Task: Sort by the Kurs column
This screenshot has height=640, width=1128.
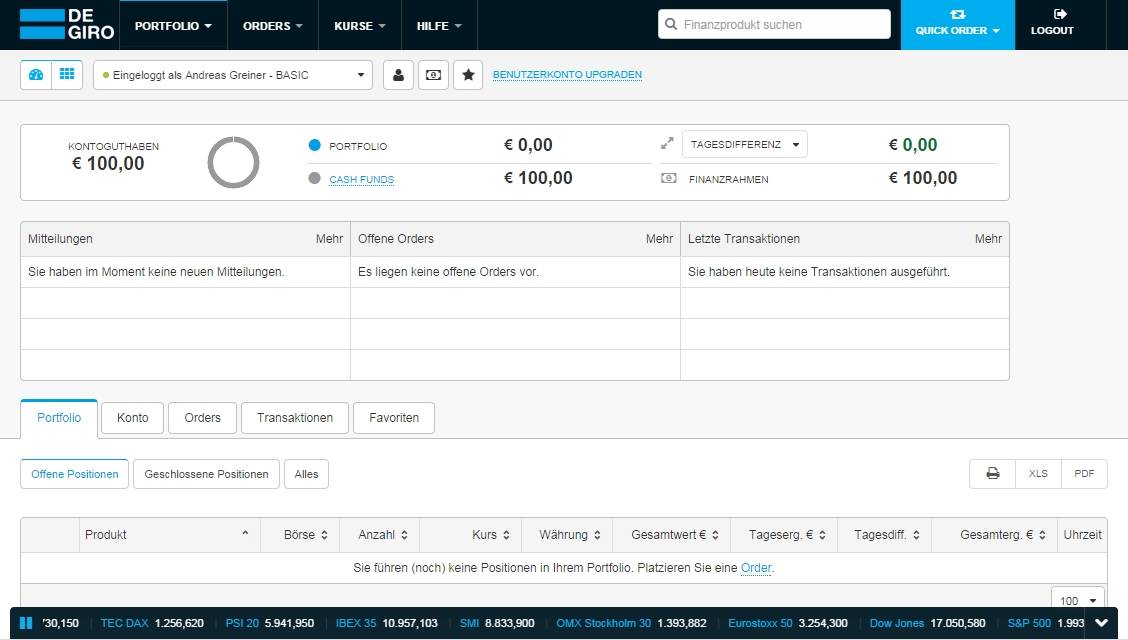Action: pos(470,535)
